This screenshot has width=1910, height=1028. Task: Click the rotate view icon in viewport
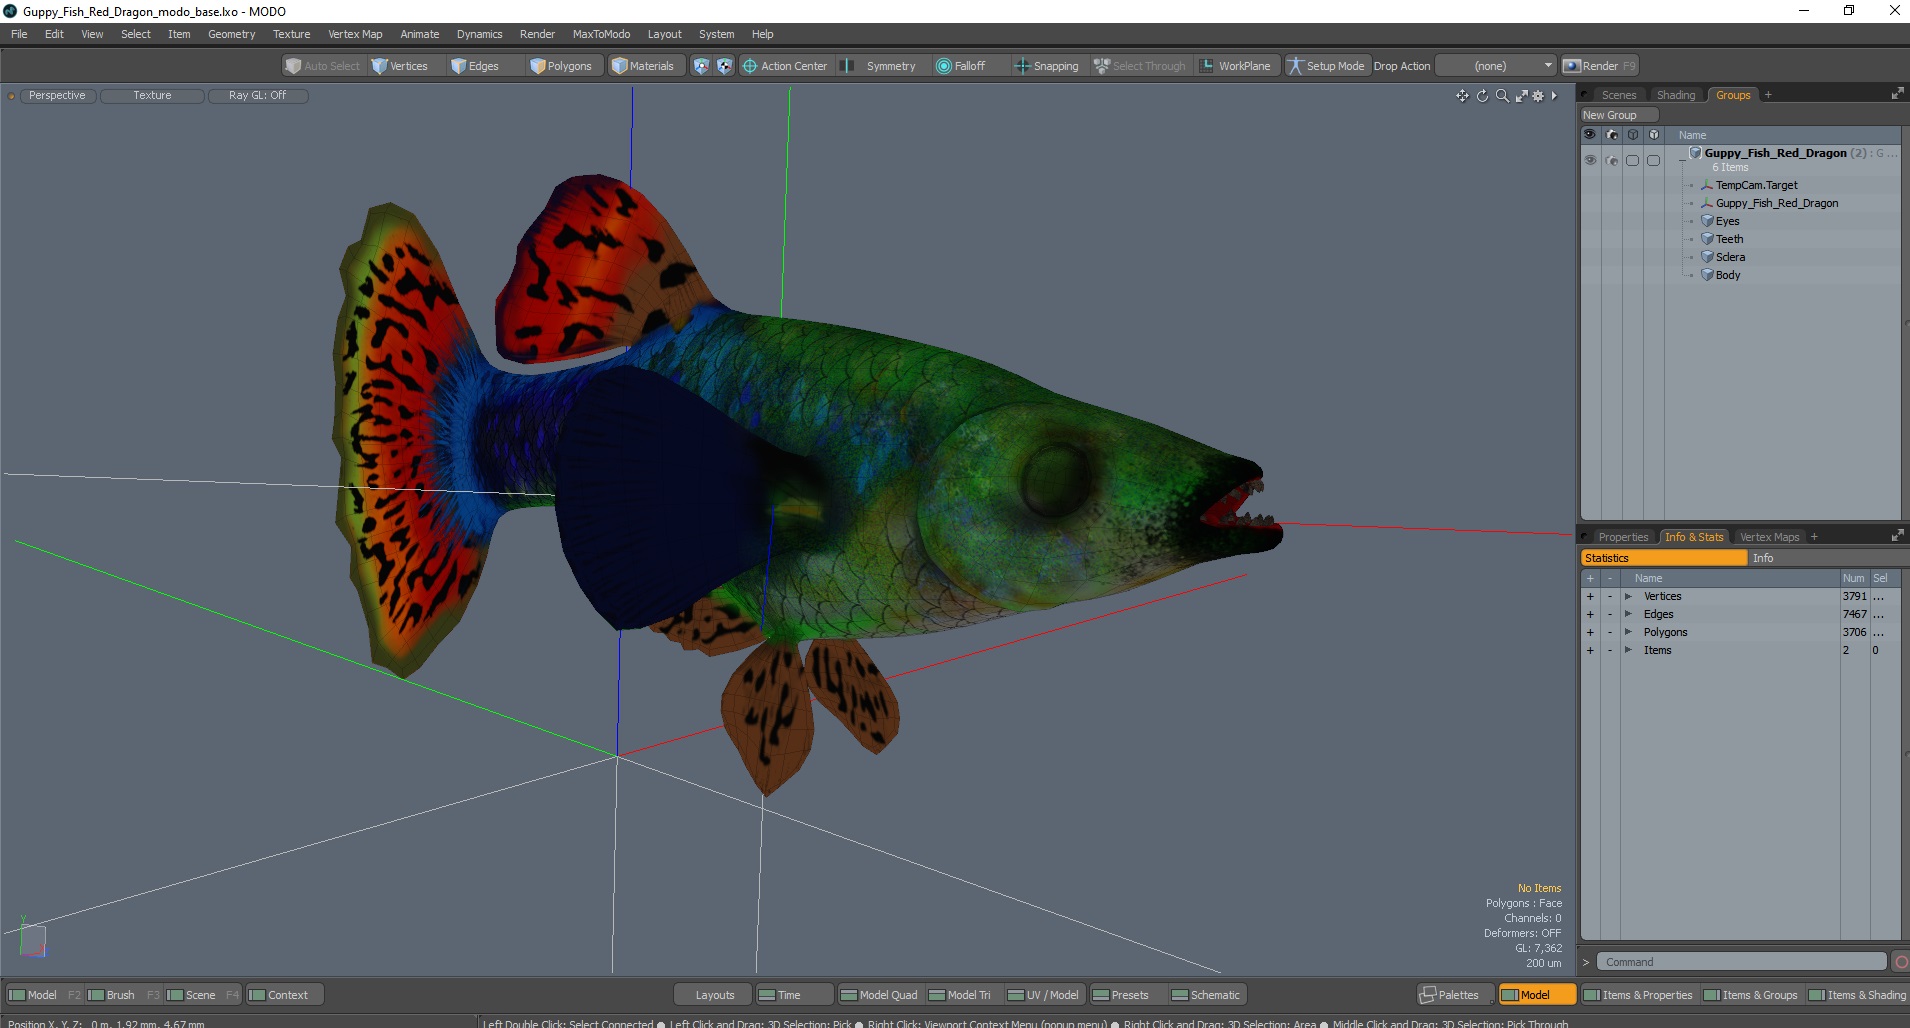[x=1482, y=96]
